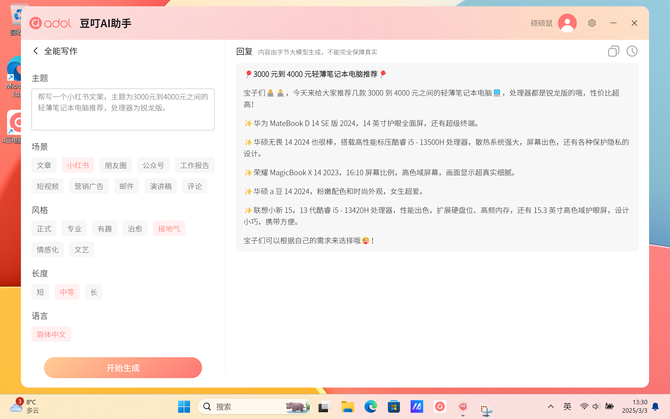Viewport: 670px width, 419px height.
Task: Select the 工作报告 scene tag
Action: (x=194, y=165)
